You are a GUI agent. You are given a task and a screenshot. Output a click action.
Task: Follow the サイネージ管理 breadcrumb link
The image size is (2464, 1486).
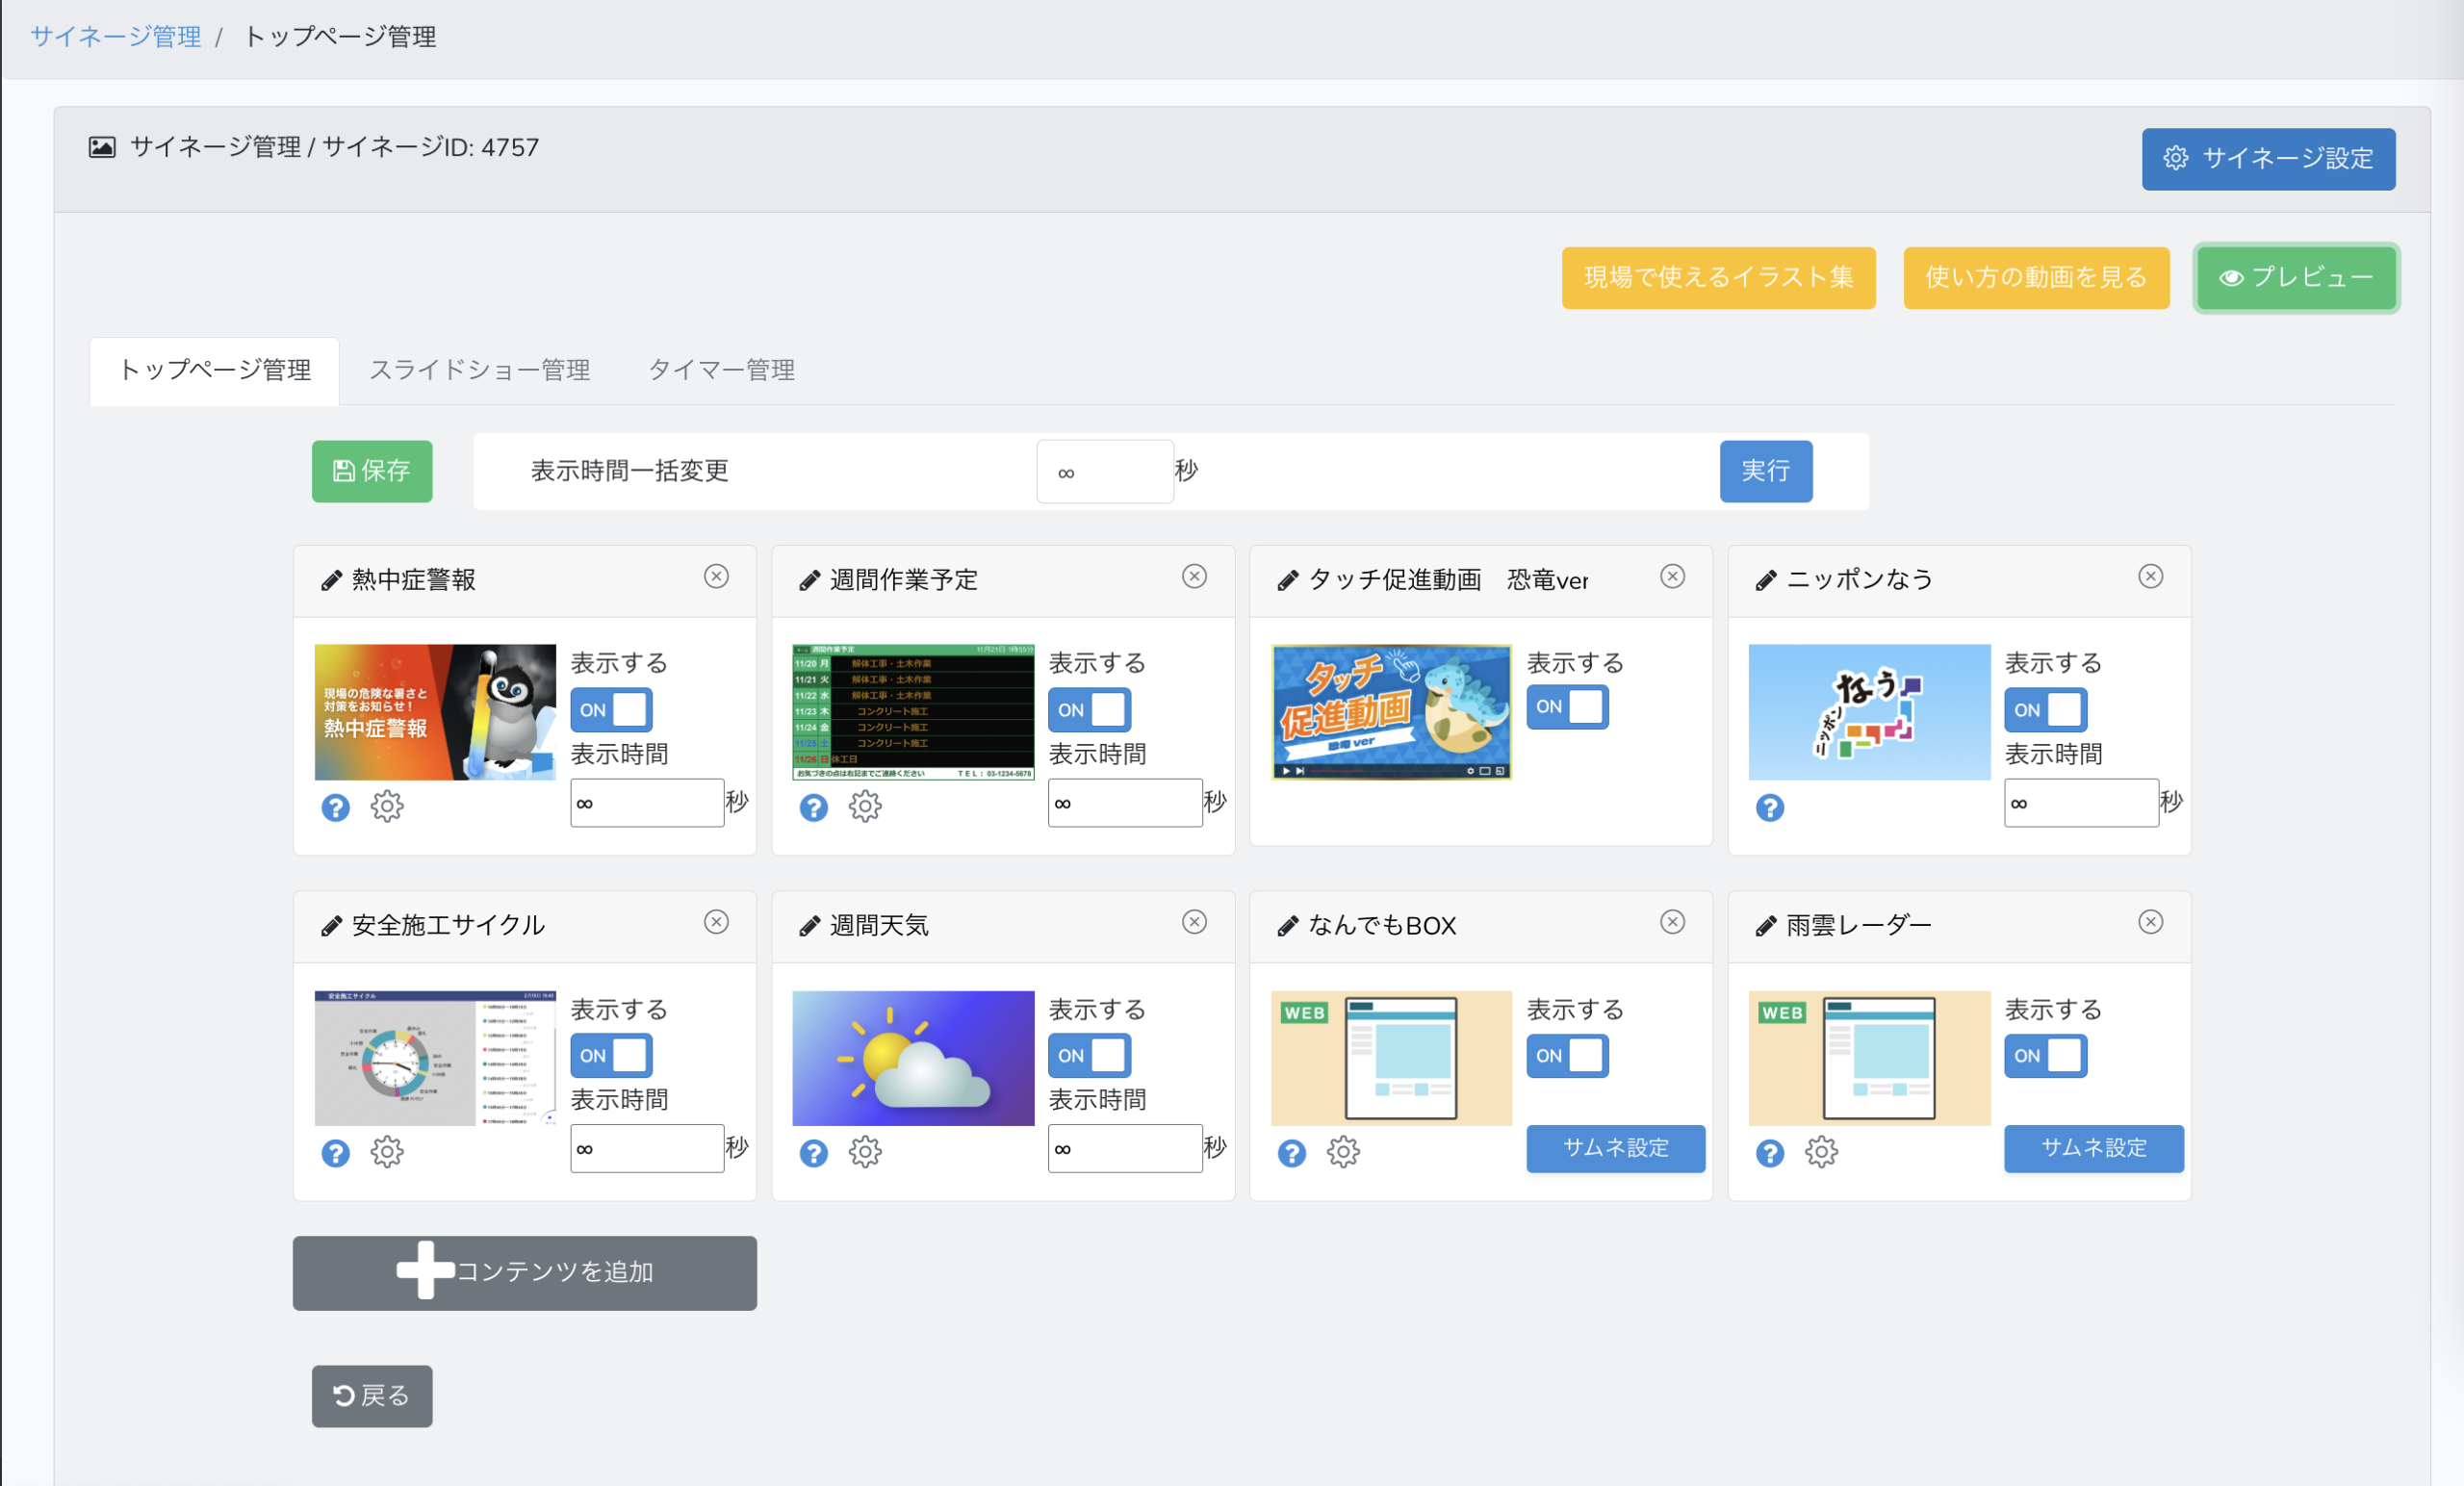point(116,37)
